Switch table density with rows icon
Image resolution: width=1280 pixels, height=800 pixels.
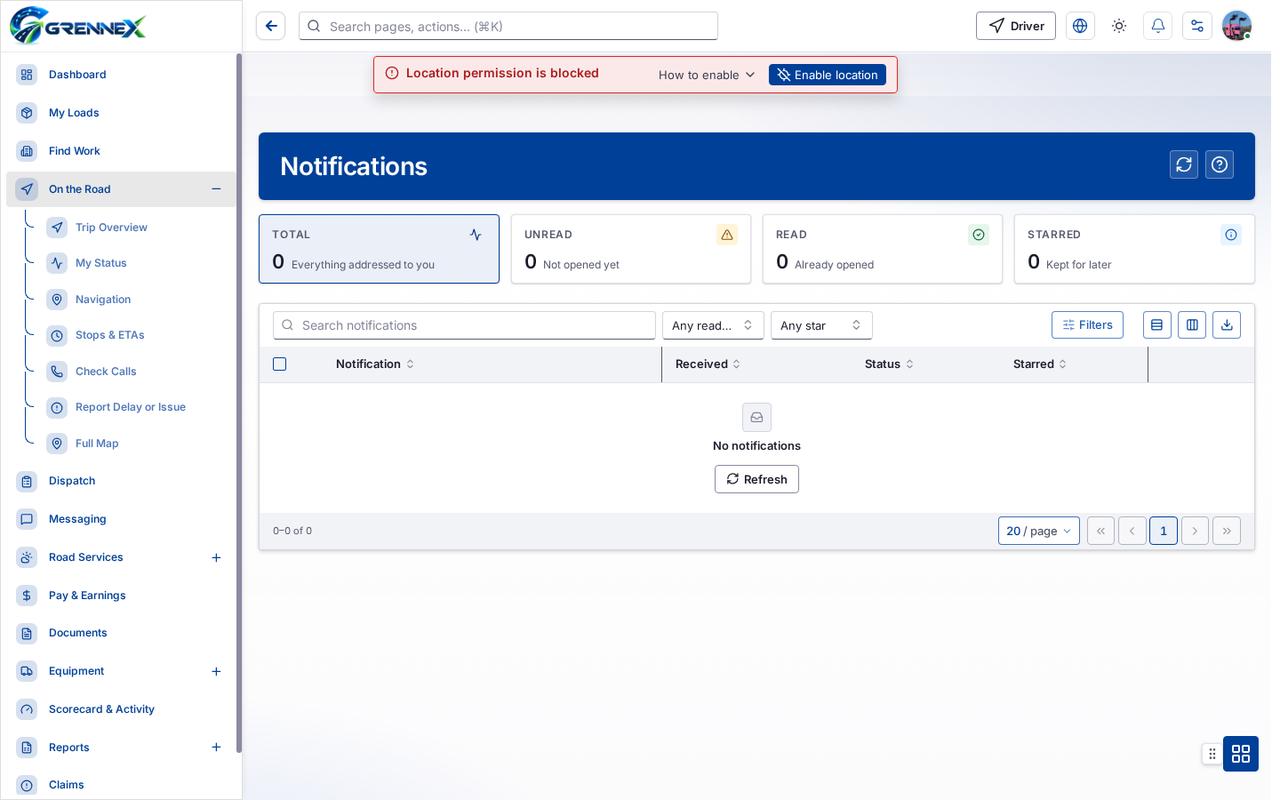click(x=1157, y=325)
